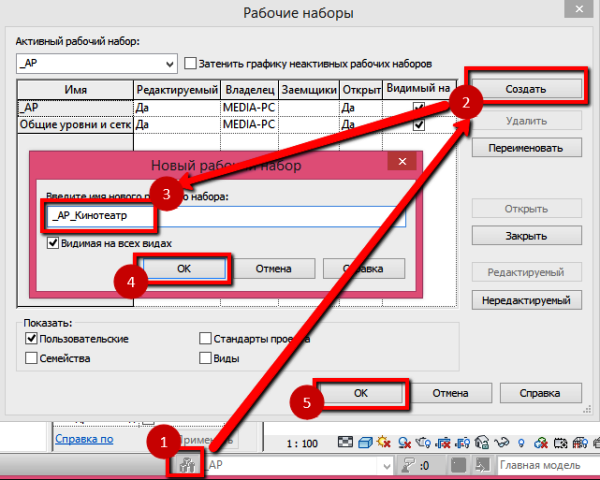This screenshot has width=600, height=480.
Task: Click the Удалить button
Action: pyautogui.click(x=527, y=121)
